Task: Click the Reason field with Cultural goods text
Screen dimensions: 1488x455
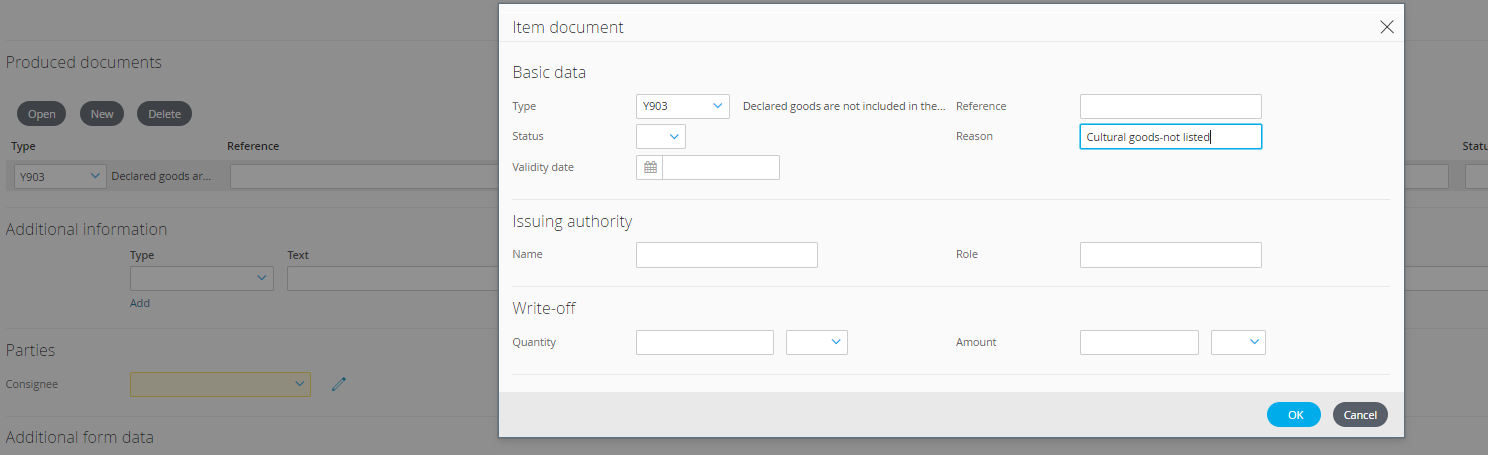Action: pos(1170,137)
